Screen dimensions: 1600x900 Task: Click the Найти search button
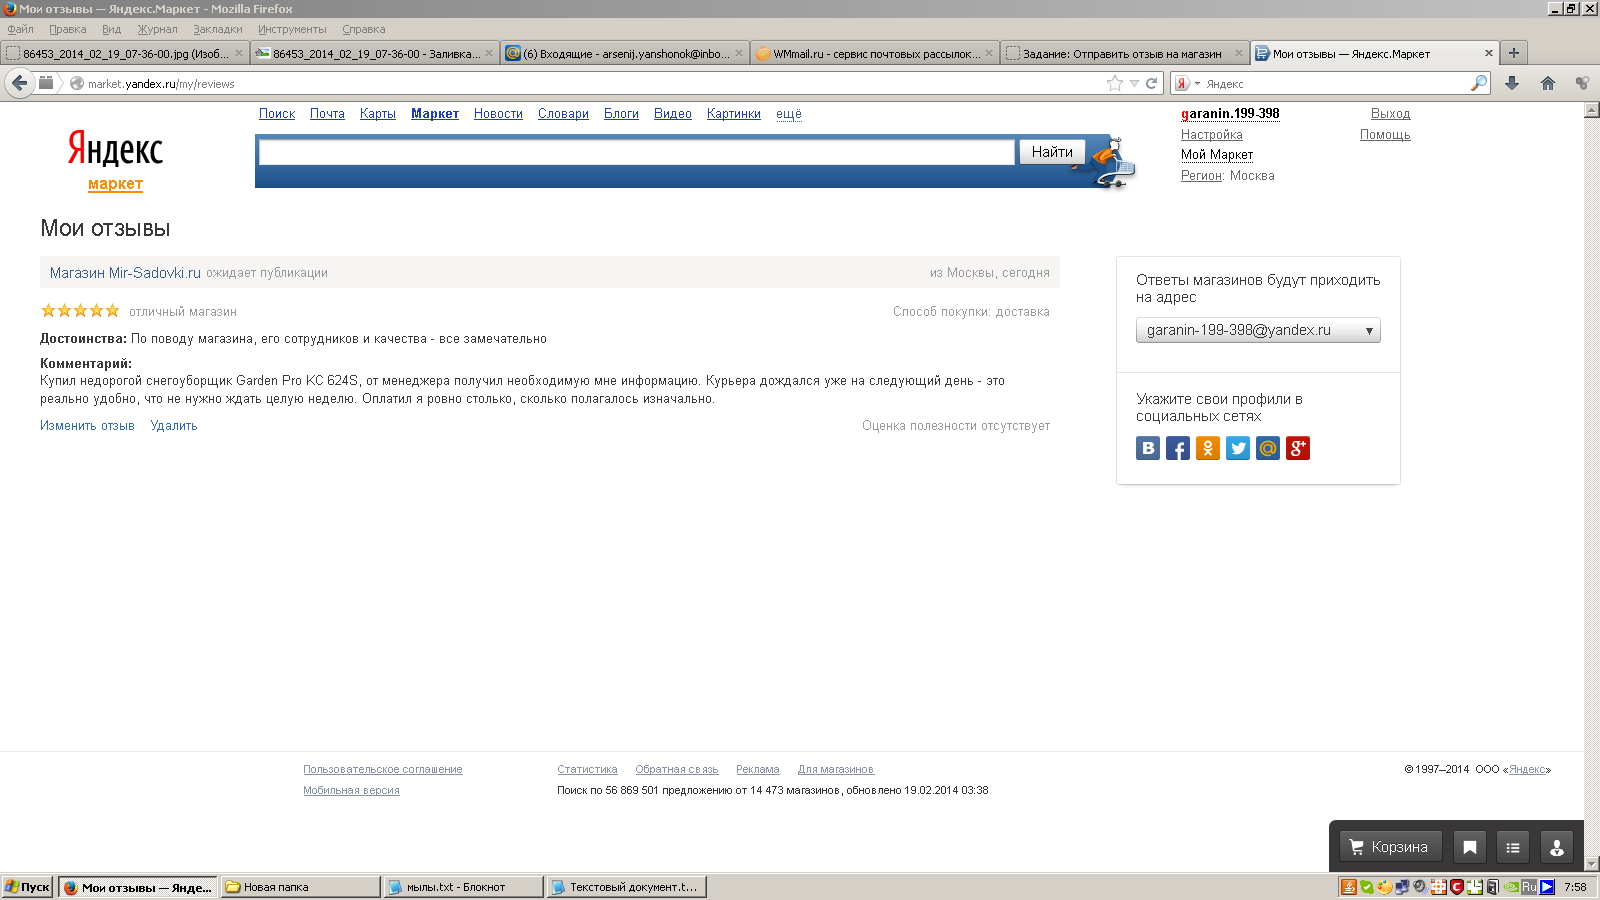pyautogui.click(x=1052, y=152)
